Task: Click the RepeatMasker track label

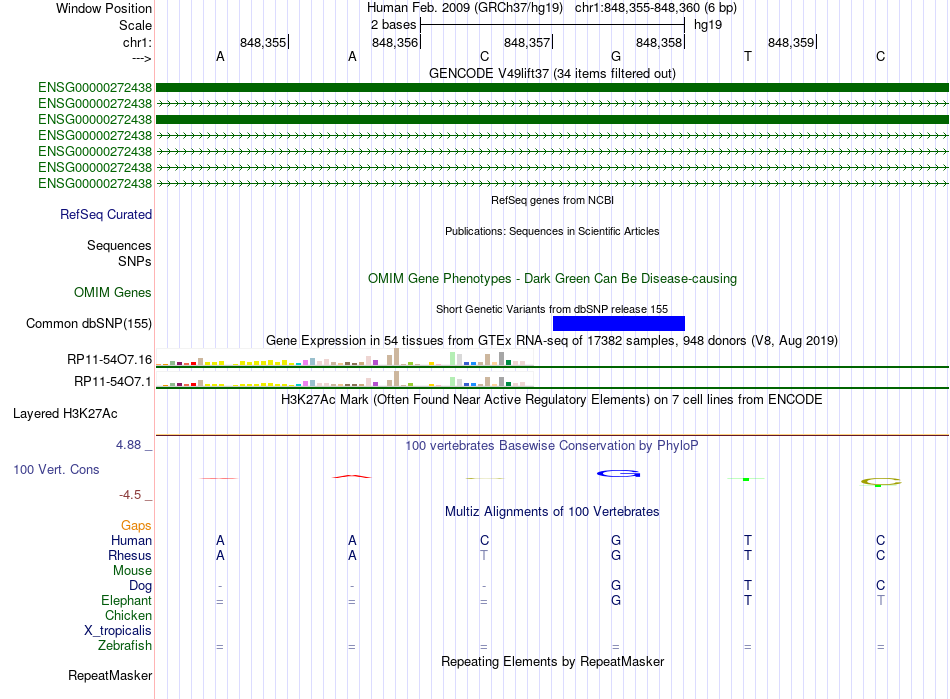Action: [x=110, y=675]
